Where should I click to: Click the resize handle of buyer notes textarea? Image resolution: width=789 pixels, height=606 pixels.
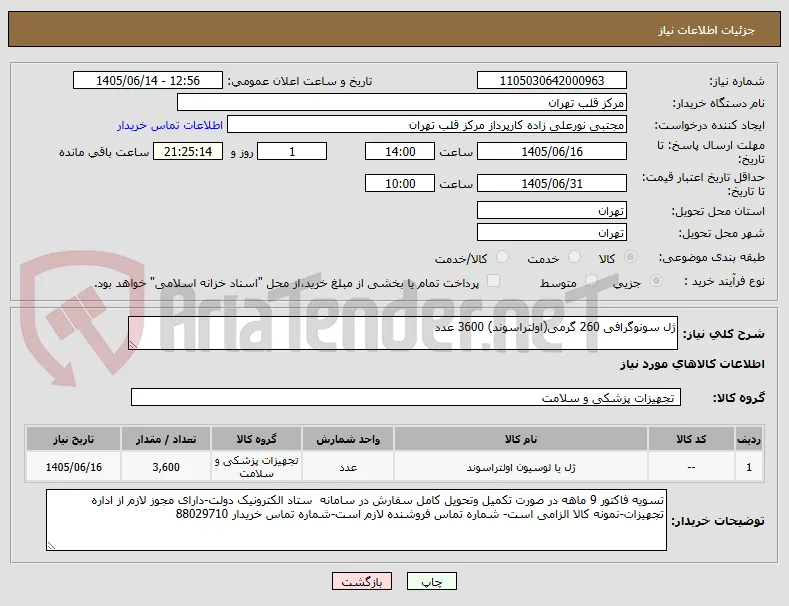(x=51, y=546)
